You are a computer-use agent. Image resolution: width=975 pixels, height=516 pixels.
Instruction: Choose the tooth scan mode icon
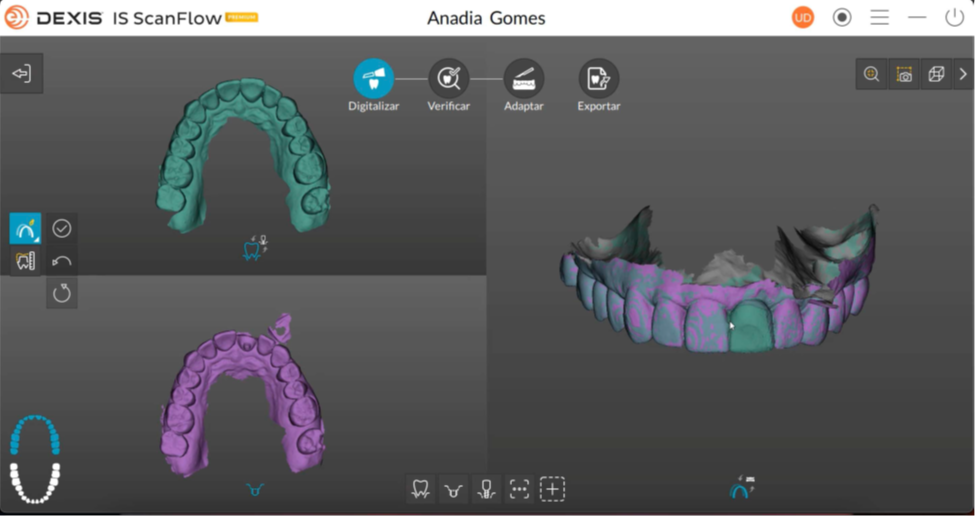421,489
